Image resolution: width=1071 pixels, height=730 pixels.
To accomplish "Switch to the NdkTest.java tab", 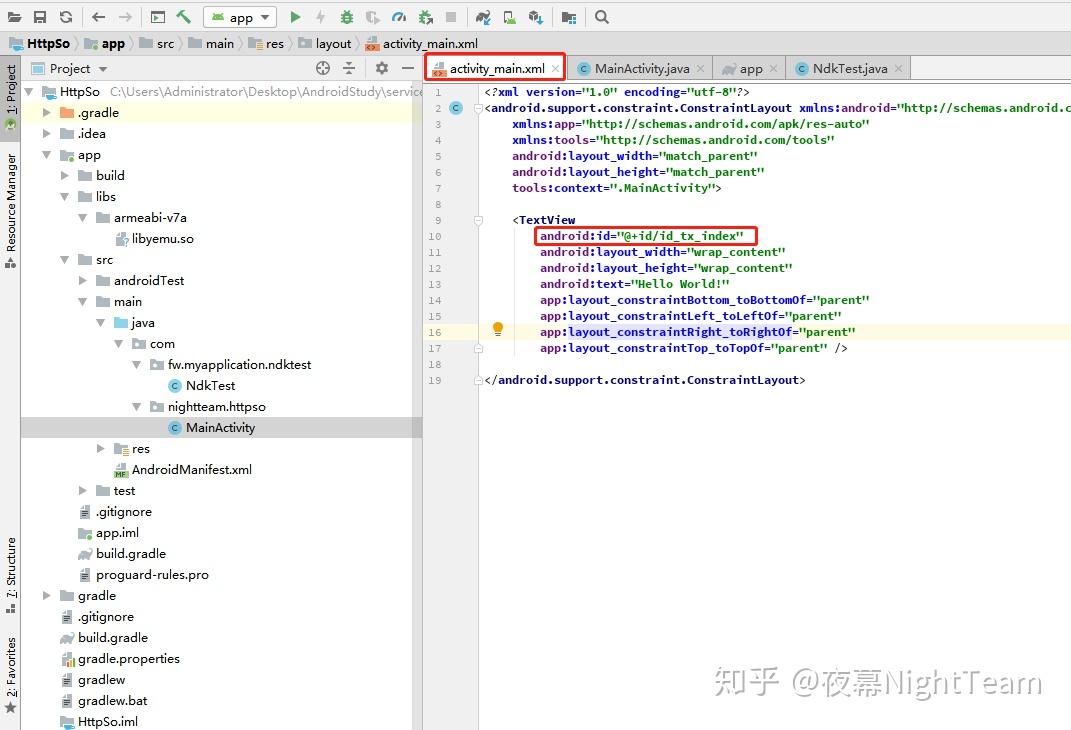I will 848,68.
